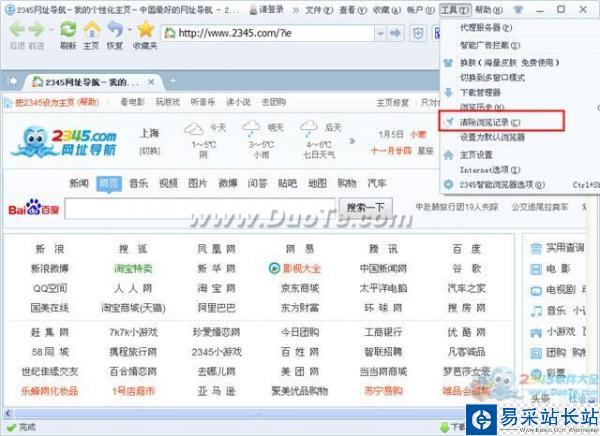Viewport: 600px width, 436px height.
Task: Click the next-weather arrow after 后天 forecast
Action: click(x=352, y=141)
